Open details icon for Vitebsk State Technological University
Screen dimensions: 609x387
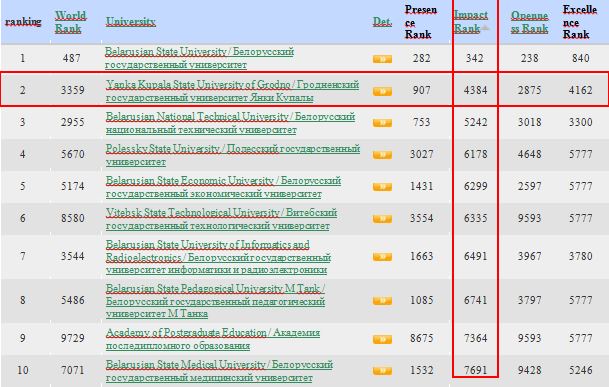(382, 219)
